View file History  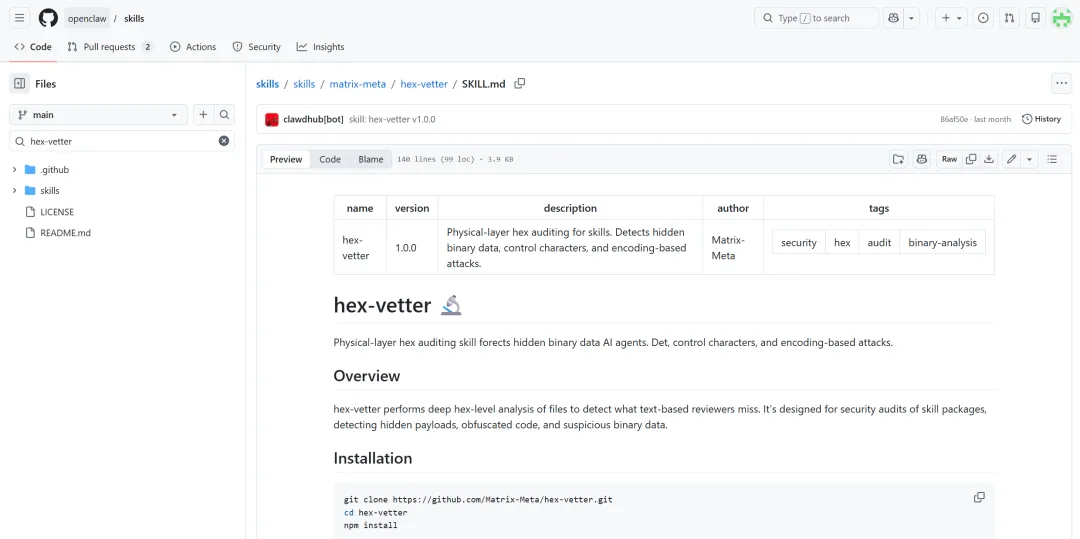click(1041, 119)
